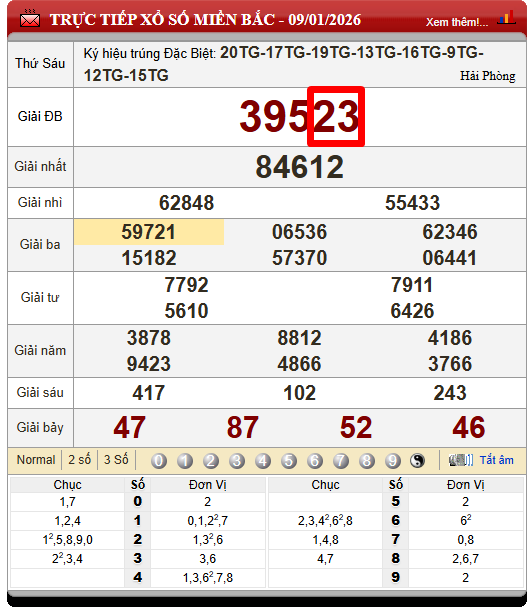Click fifth prize number 8812
The width and height of the screenshot is (532, 607).
[x=299, y=338]
